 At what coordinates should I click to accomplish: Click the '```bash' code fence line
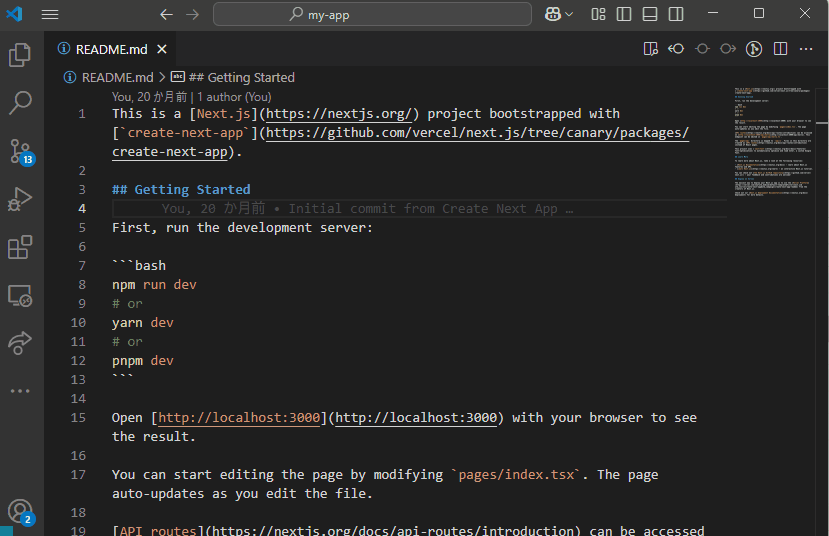pyautogui.click(x=139, y=266)
